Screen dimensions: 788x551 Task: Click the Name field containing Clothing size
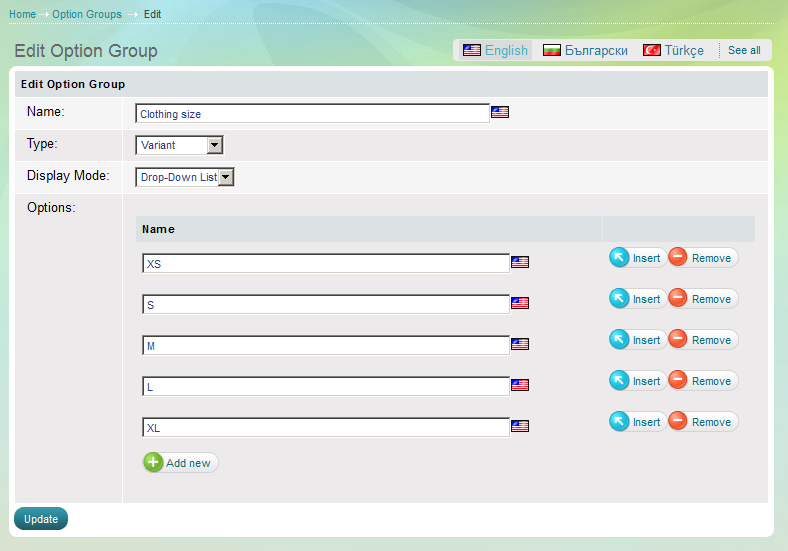pyautogui.click(x=312, y=114)
